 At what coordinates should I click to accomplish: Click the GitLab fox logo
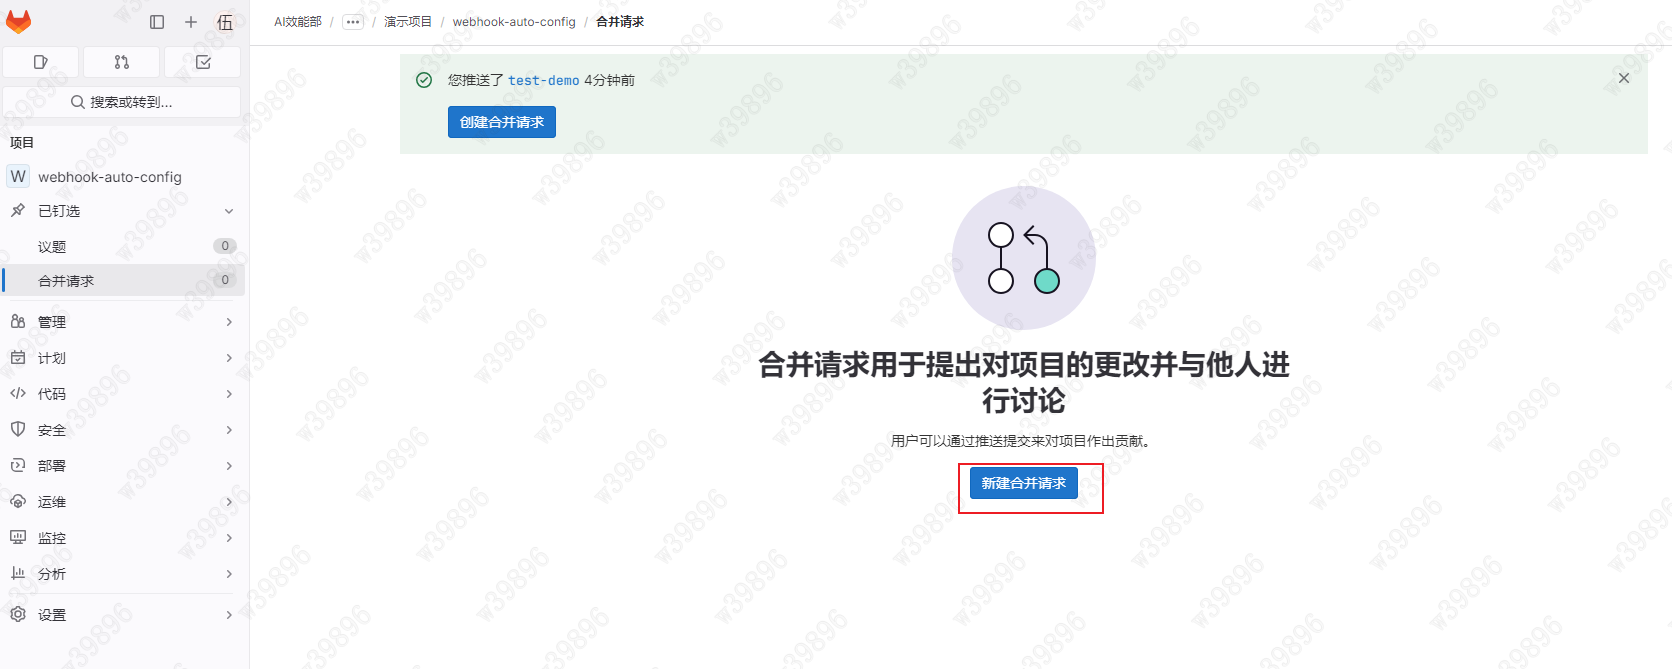pos(19,21)
